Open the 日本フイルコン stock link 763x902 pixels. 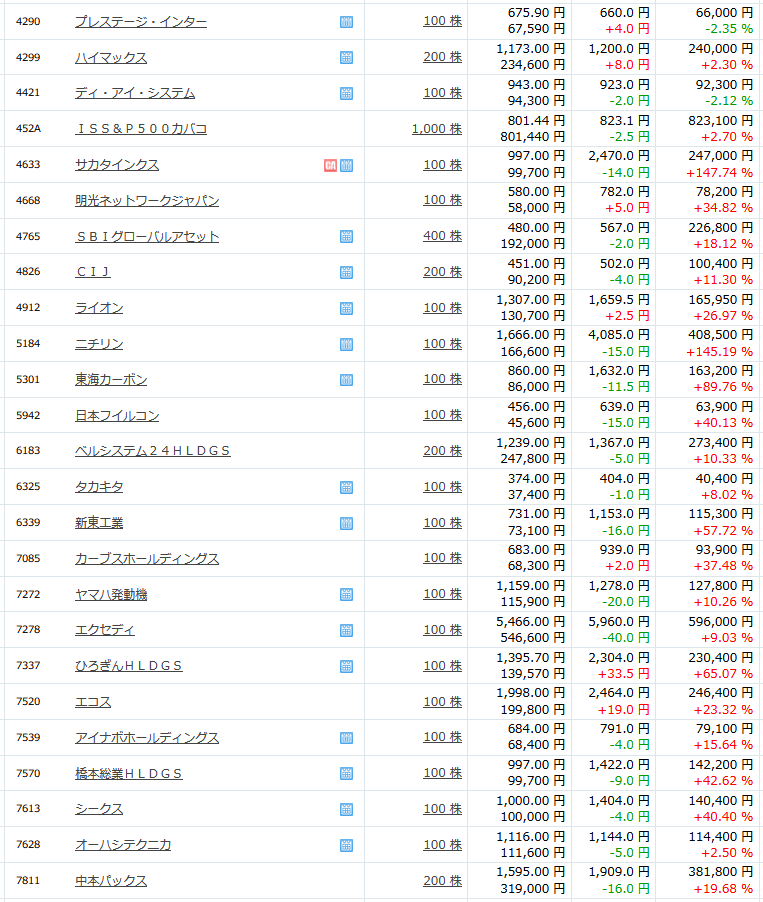[117, 415]
